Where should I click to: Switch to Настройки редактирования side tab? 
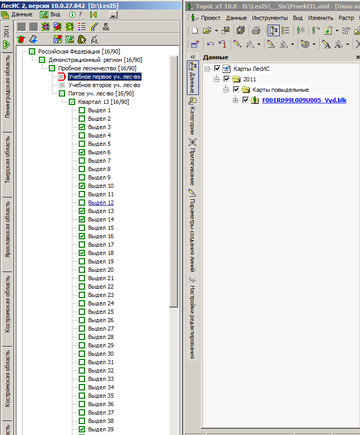(x=193, y=318)
